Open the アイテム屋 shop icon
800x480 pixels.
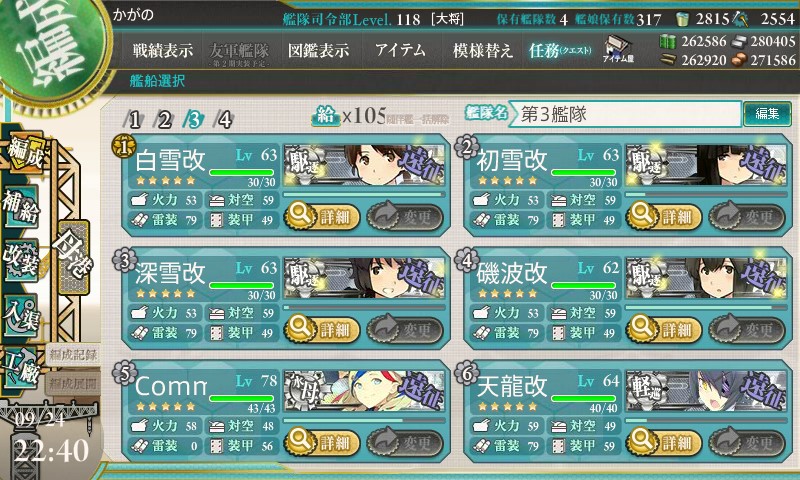pos(618,49)
